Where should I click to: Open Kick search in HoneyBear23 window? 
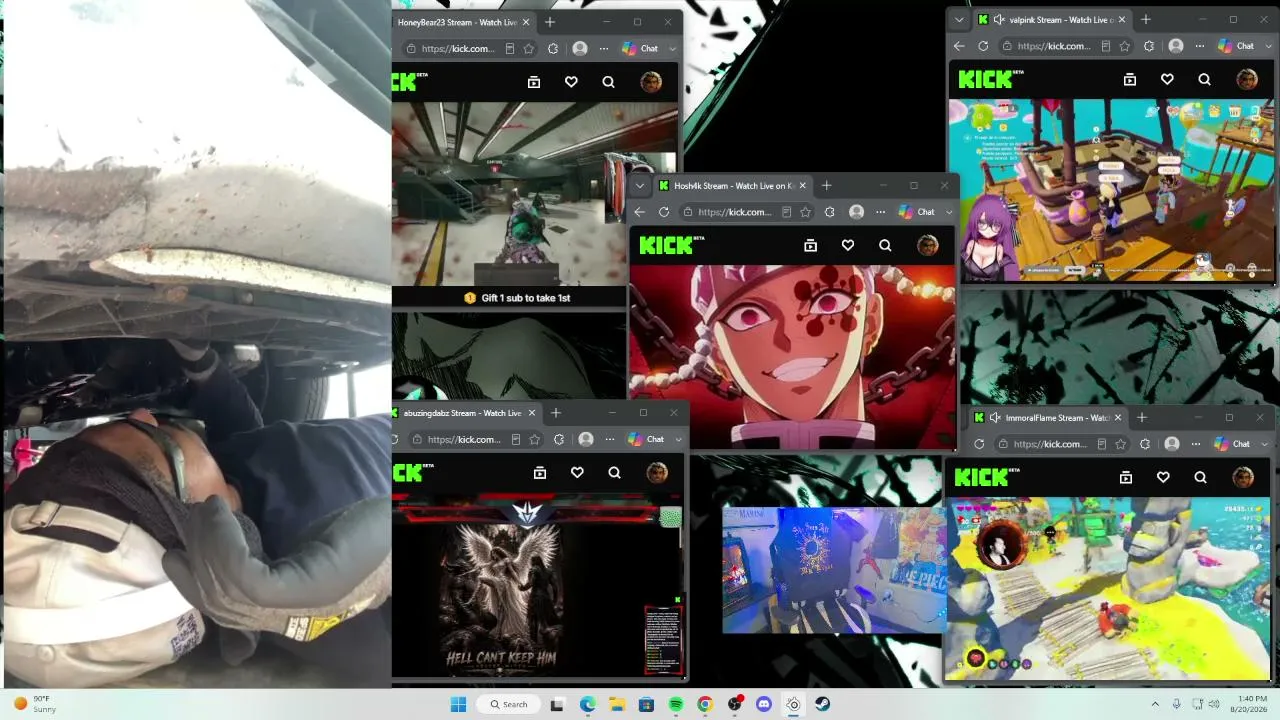(x=608, y=82)
